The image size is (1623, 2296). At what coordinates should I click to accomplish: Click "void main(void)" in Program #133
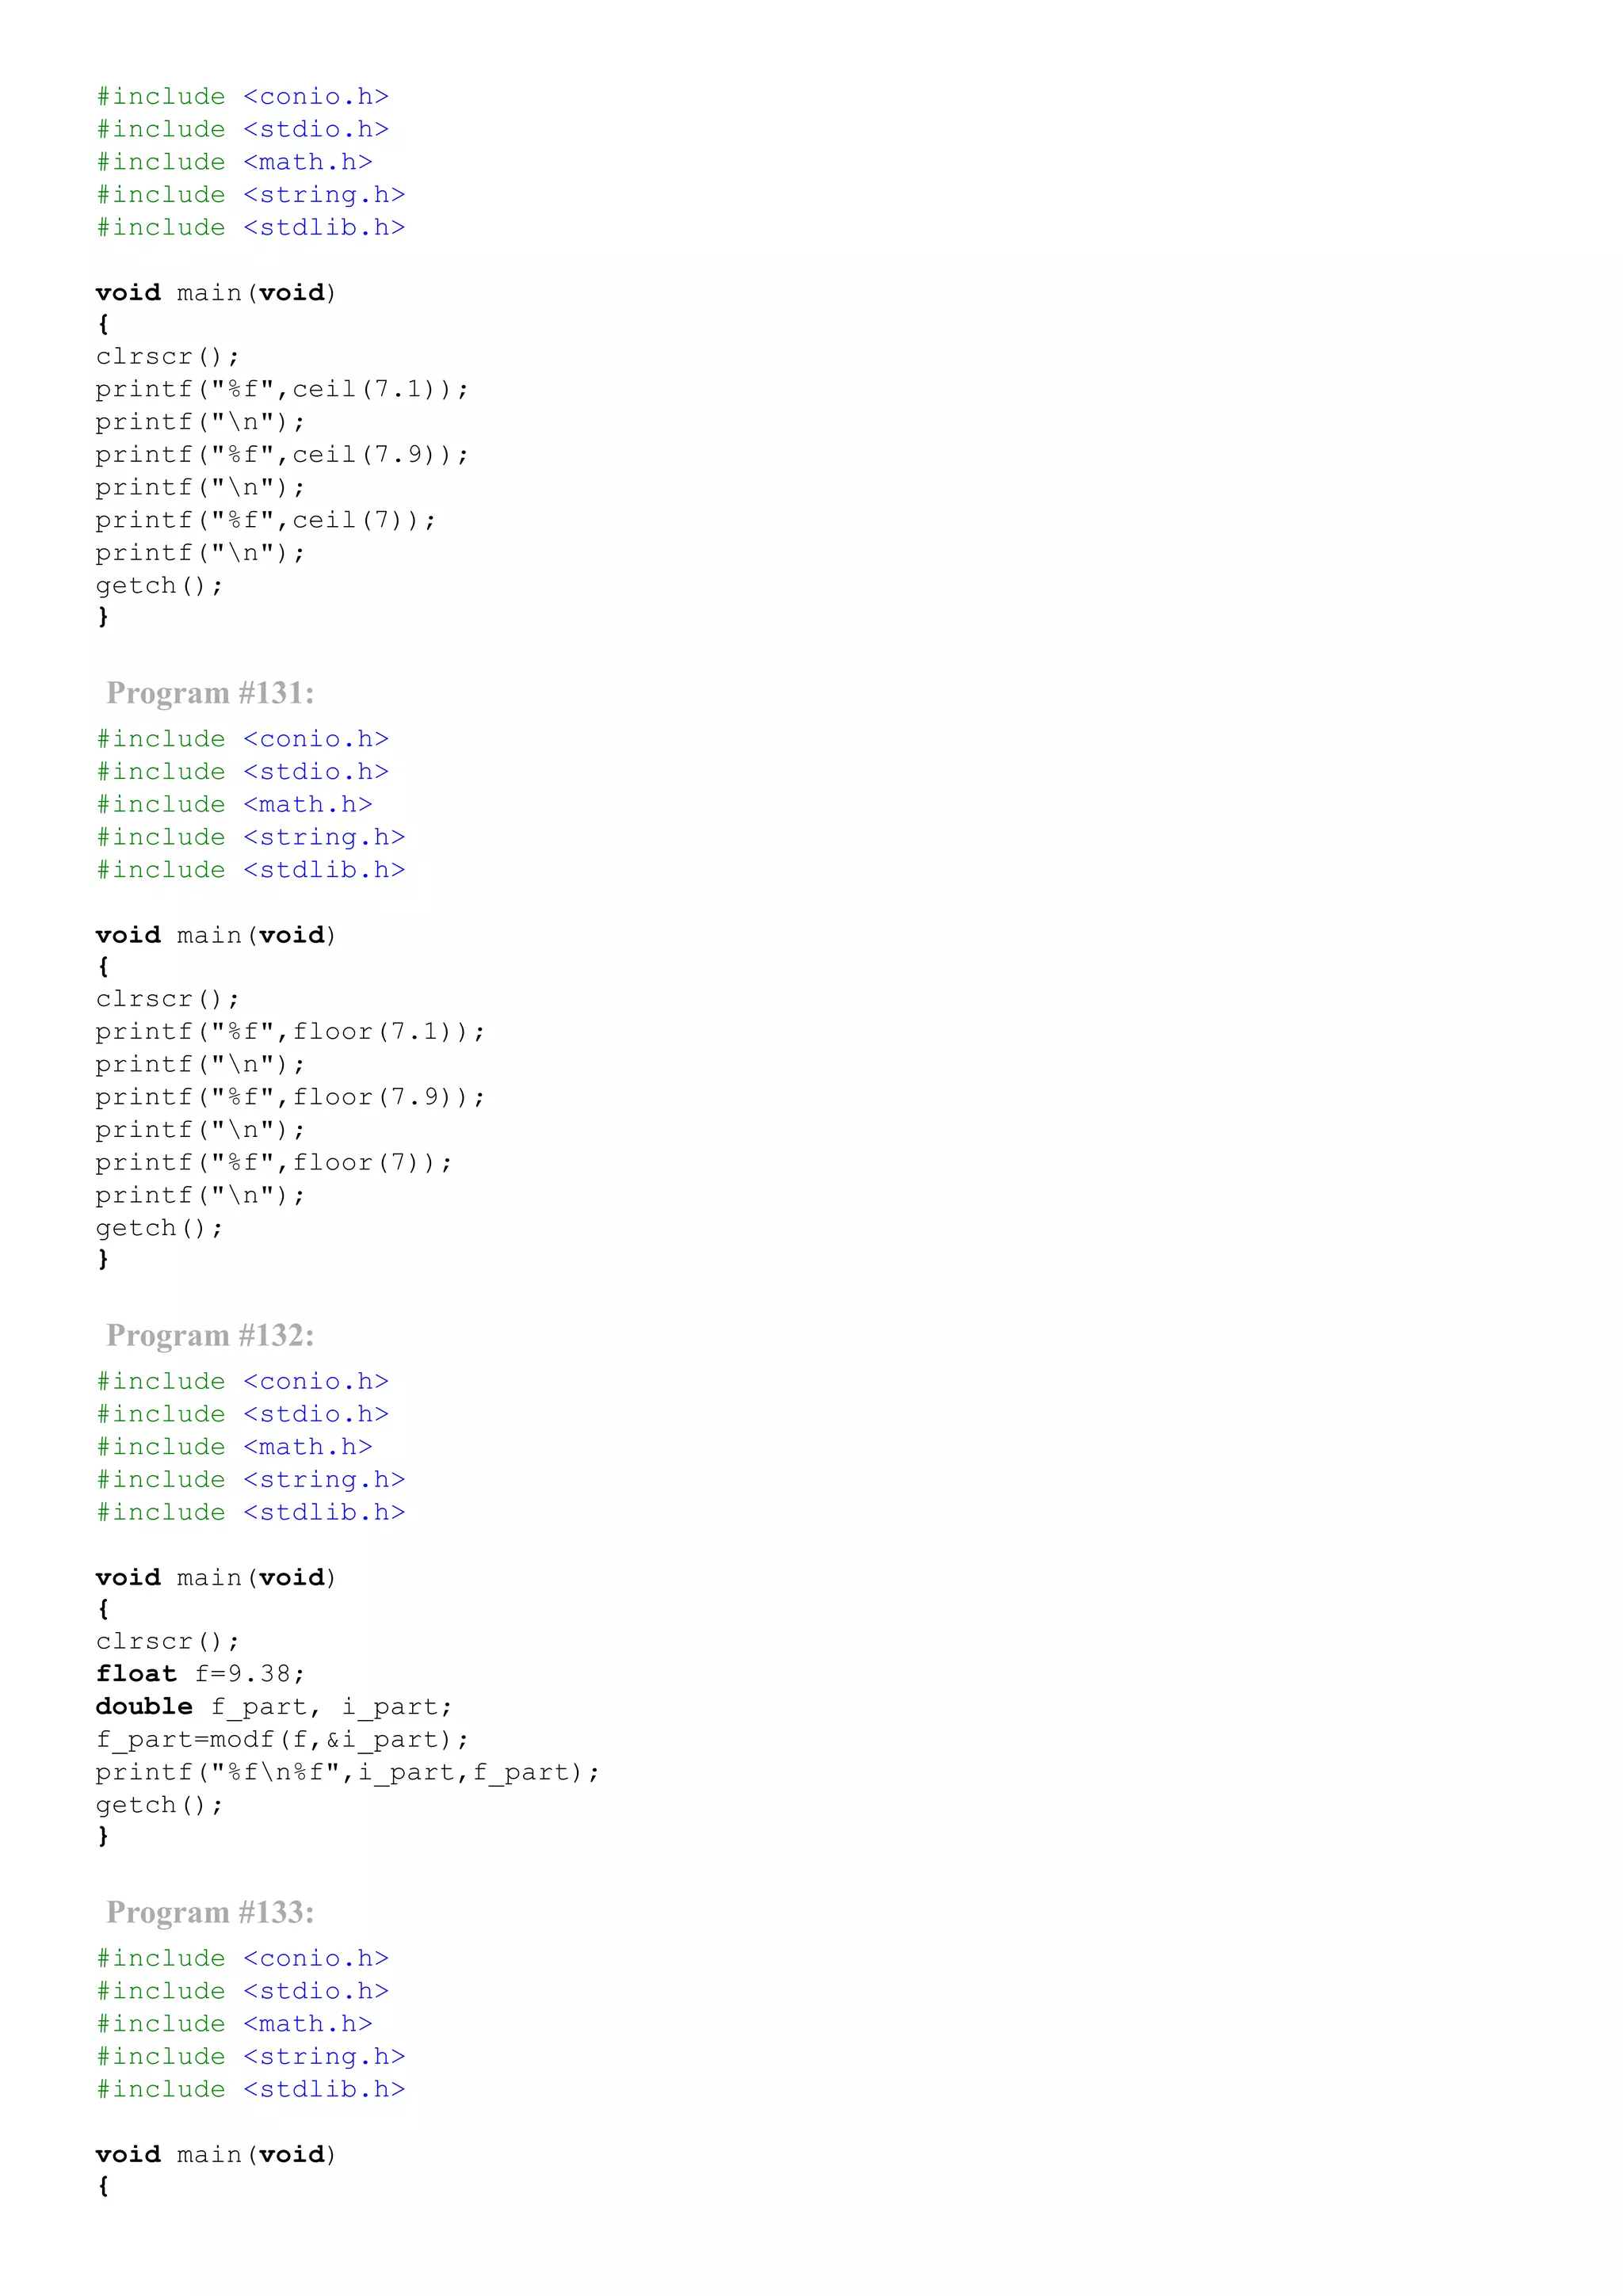[216, 2154]
